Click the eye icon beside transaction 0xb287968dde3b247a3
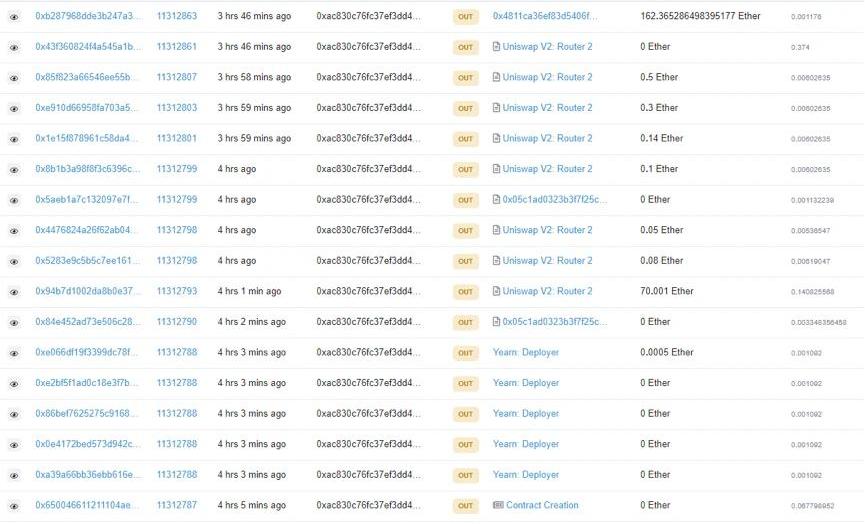The width and height of the screenshot is (865, 524). [14, 17]
